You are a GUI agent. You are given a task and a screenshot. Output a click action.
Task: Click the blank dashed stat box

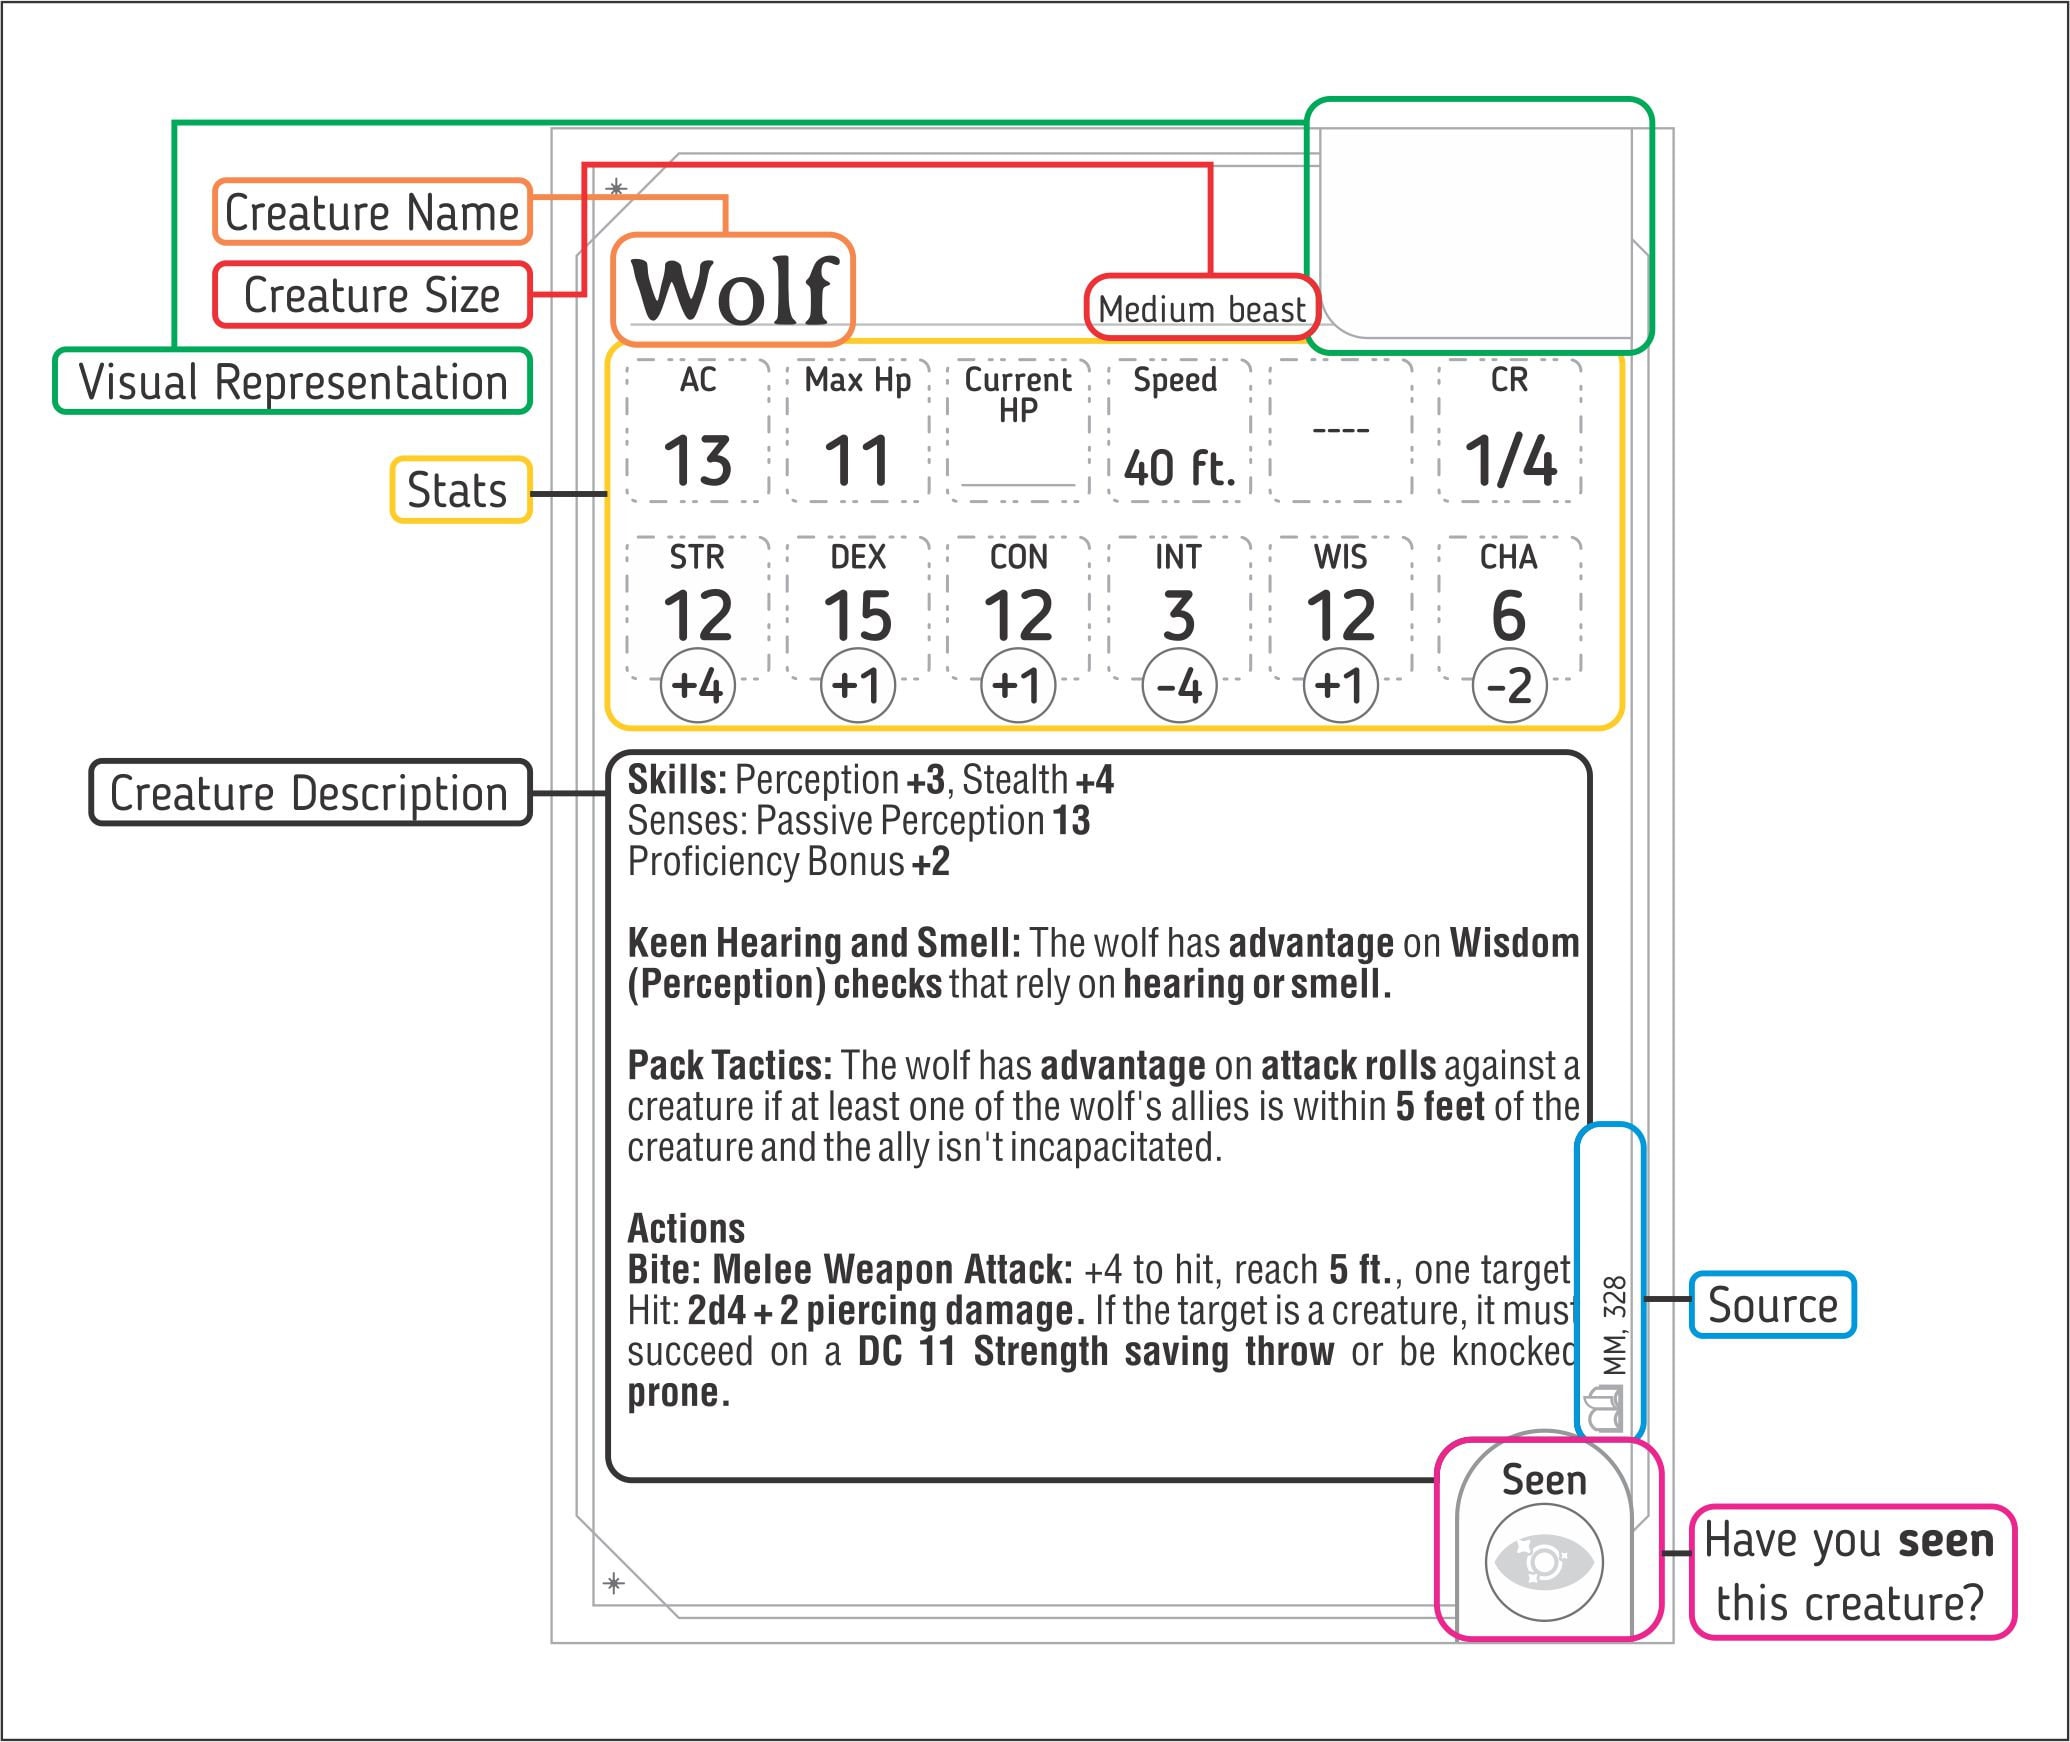point(1341,430)
